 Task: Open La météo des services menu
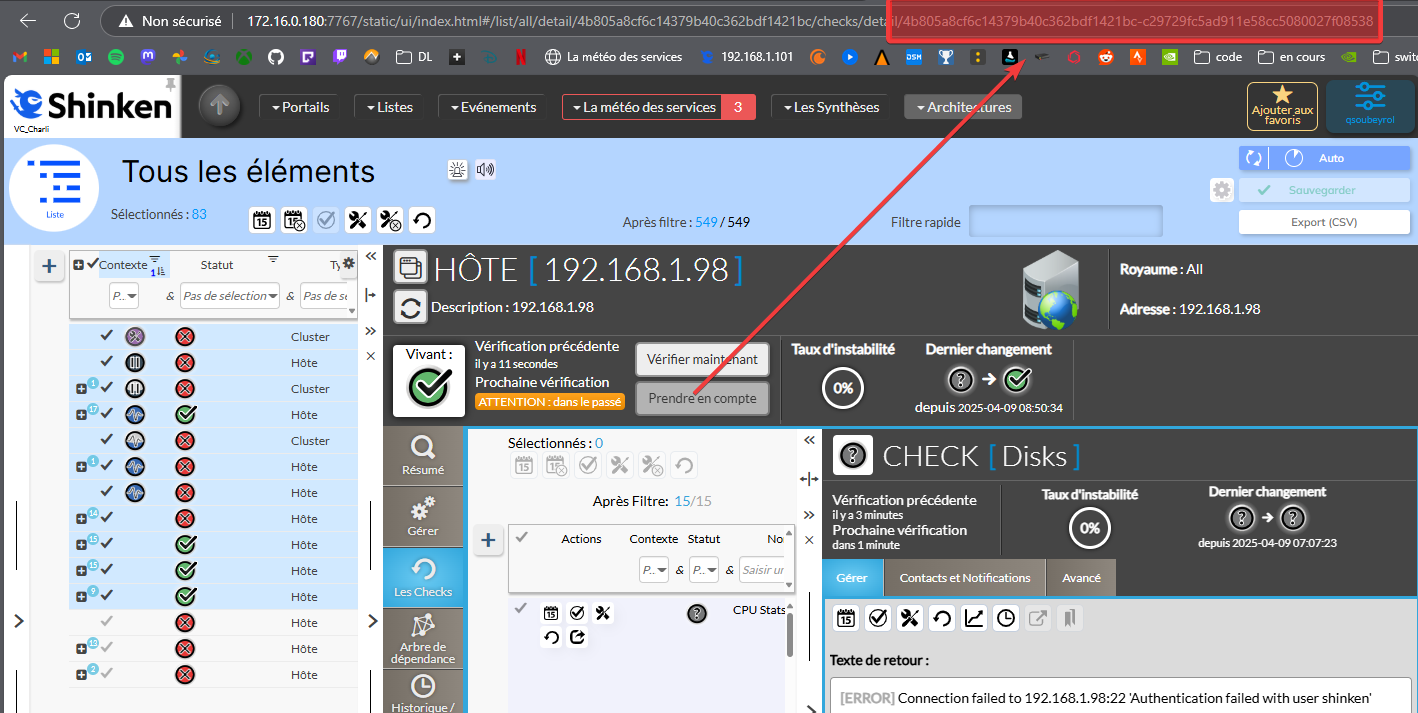point(642,107)
